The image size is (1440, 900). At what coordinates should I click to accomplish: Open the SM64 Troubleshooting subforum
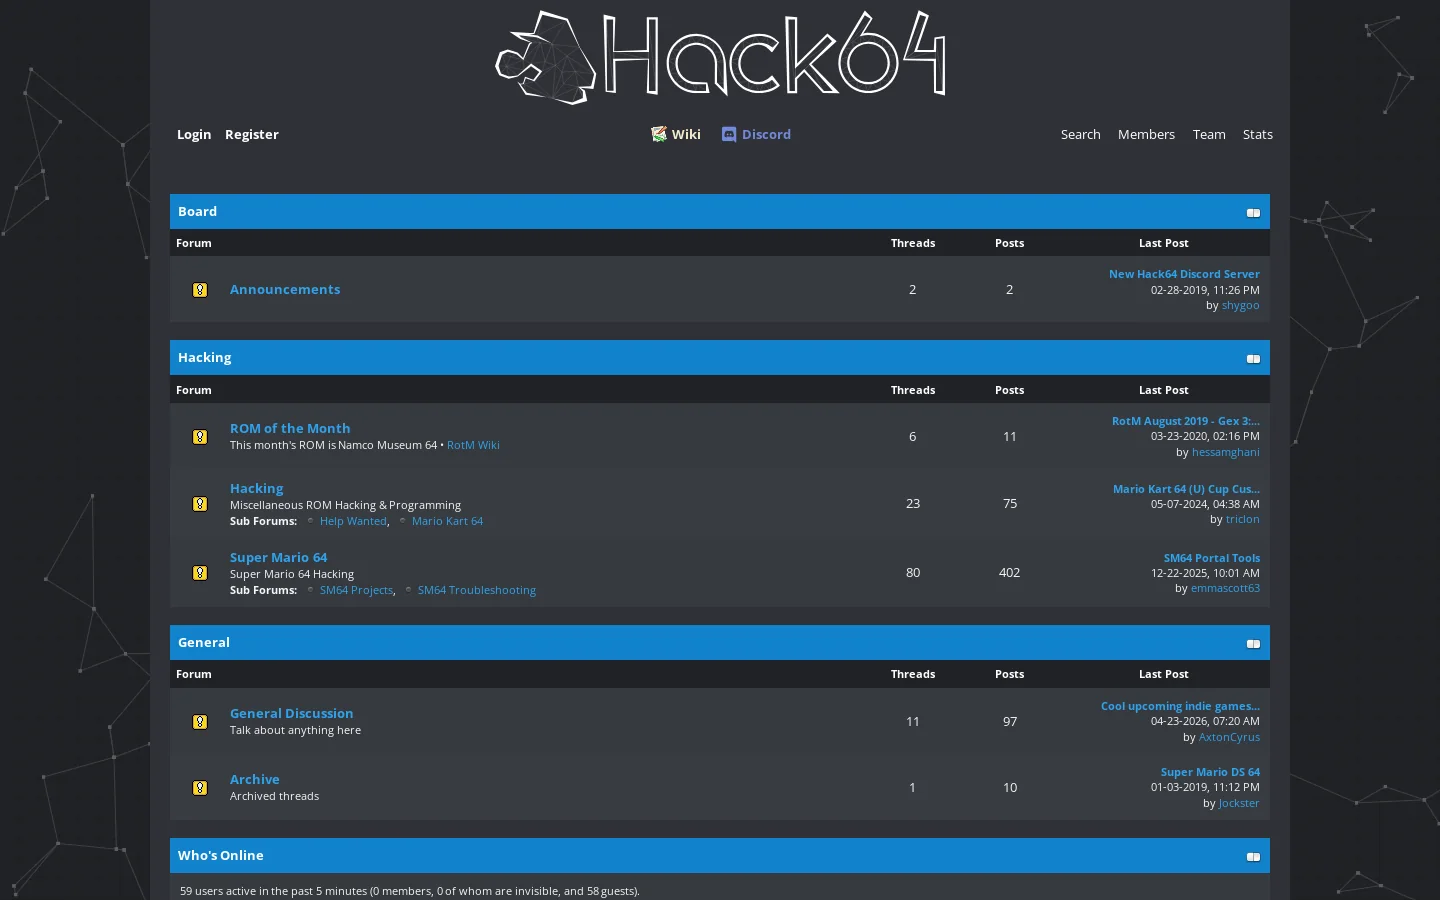pos(477,590)
